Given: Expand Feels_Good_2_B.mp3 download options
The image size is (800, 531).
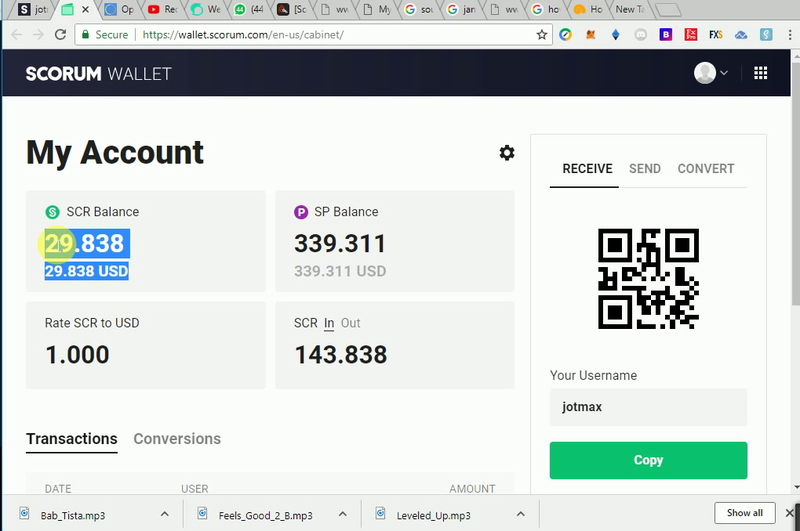Looking at the screenshot, I should point(343,514).
